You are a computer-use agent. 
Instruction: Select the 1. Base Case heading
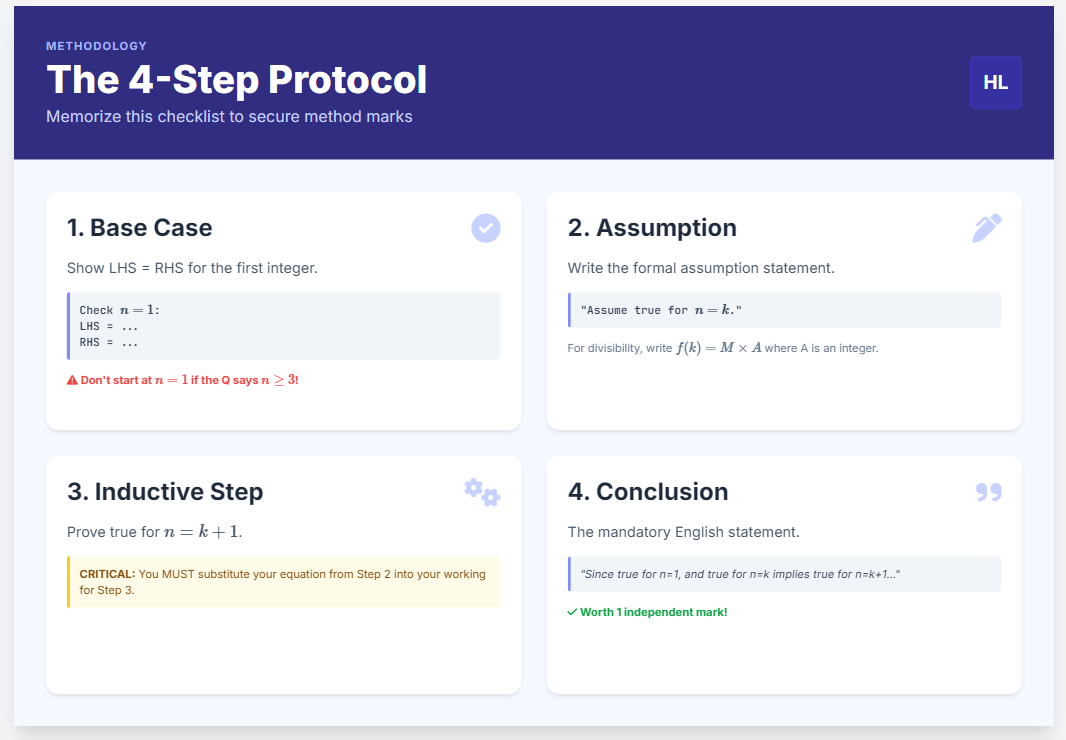(x=139, y=228)
